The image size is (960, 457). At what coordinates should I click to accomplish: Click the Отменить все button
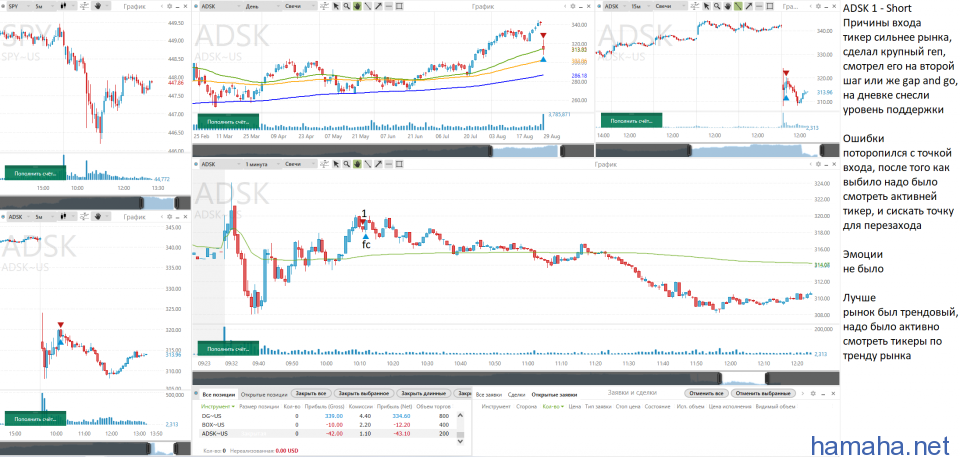[x=708, y=393]
